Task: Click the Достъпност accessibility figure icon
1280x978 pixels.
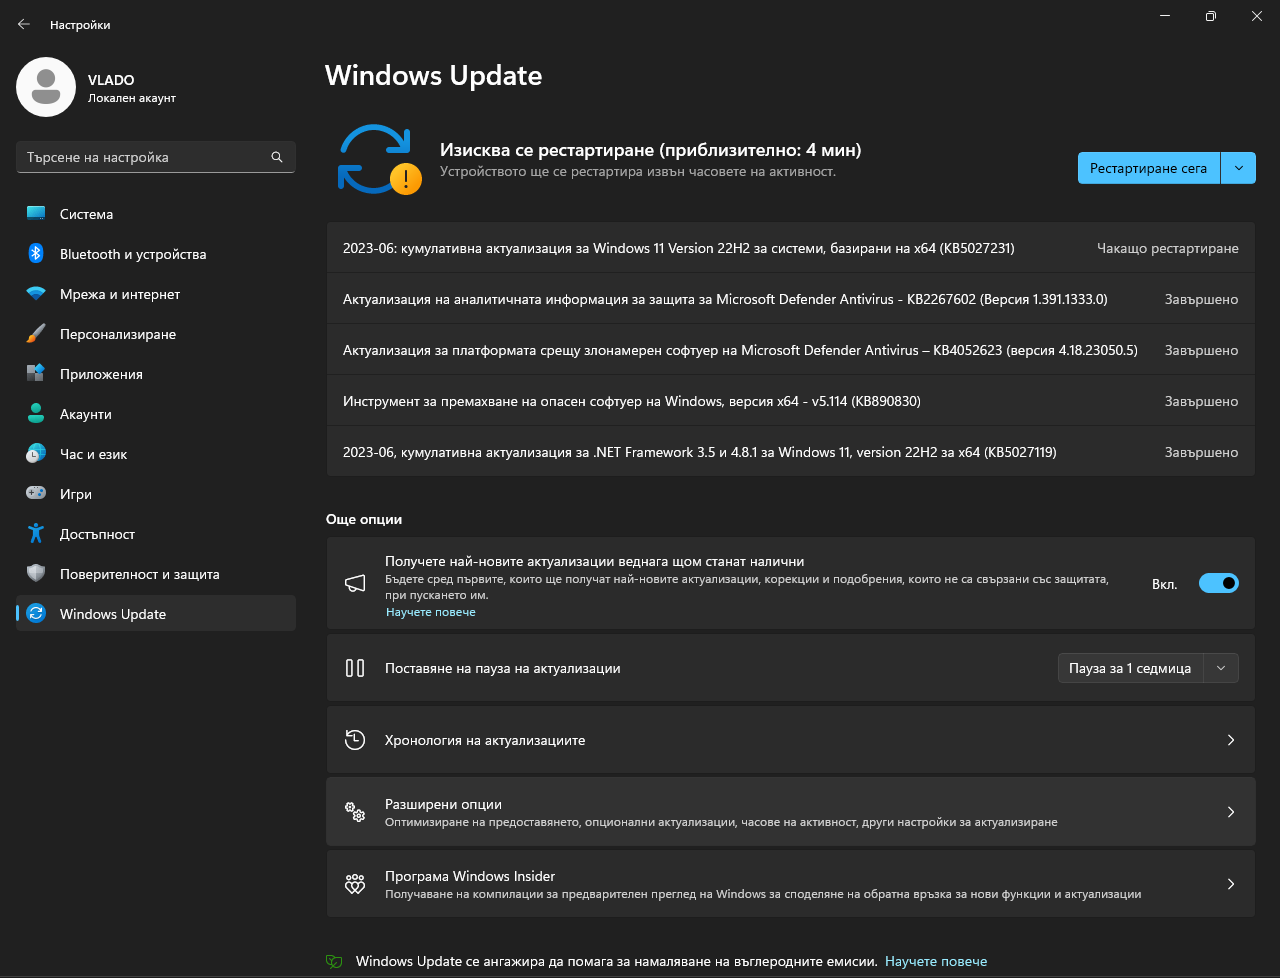Action: tap(36, 534)
